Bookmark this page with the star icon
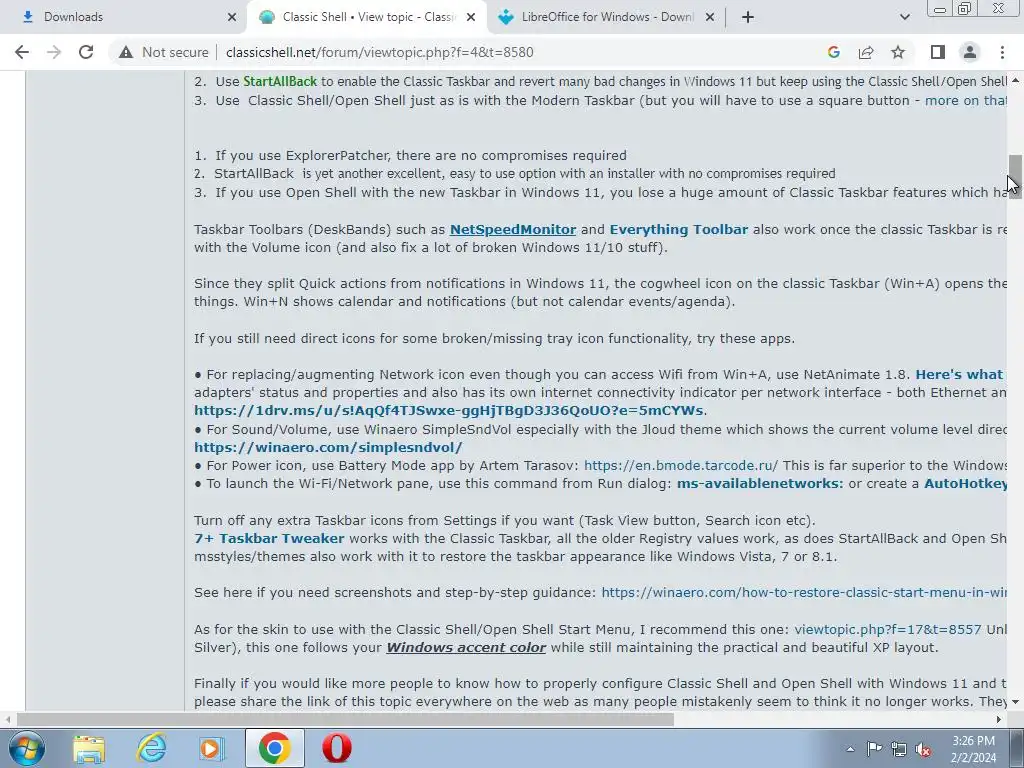Viewport: 1024px width, 768px height. [898, 52]
